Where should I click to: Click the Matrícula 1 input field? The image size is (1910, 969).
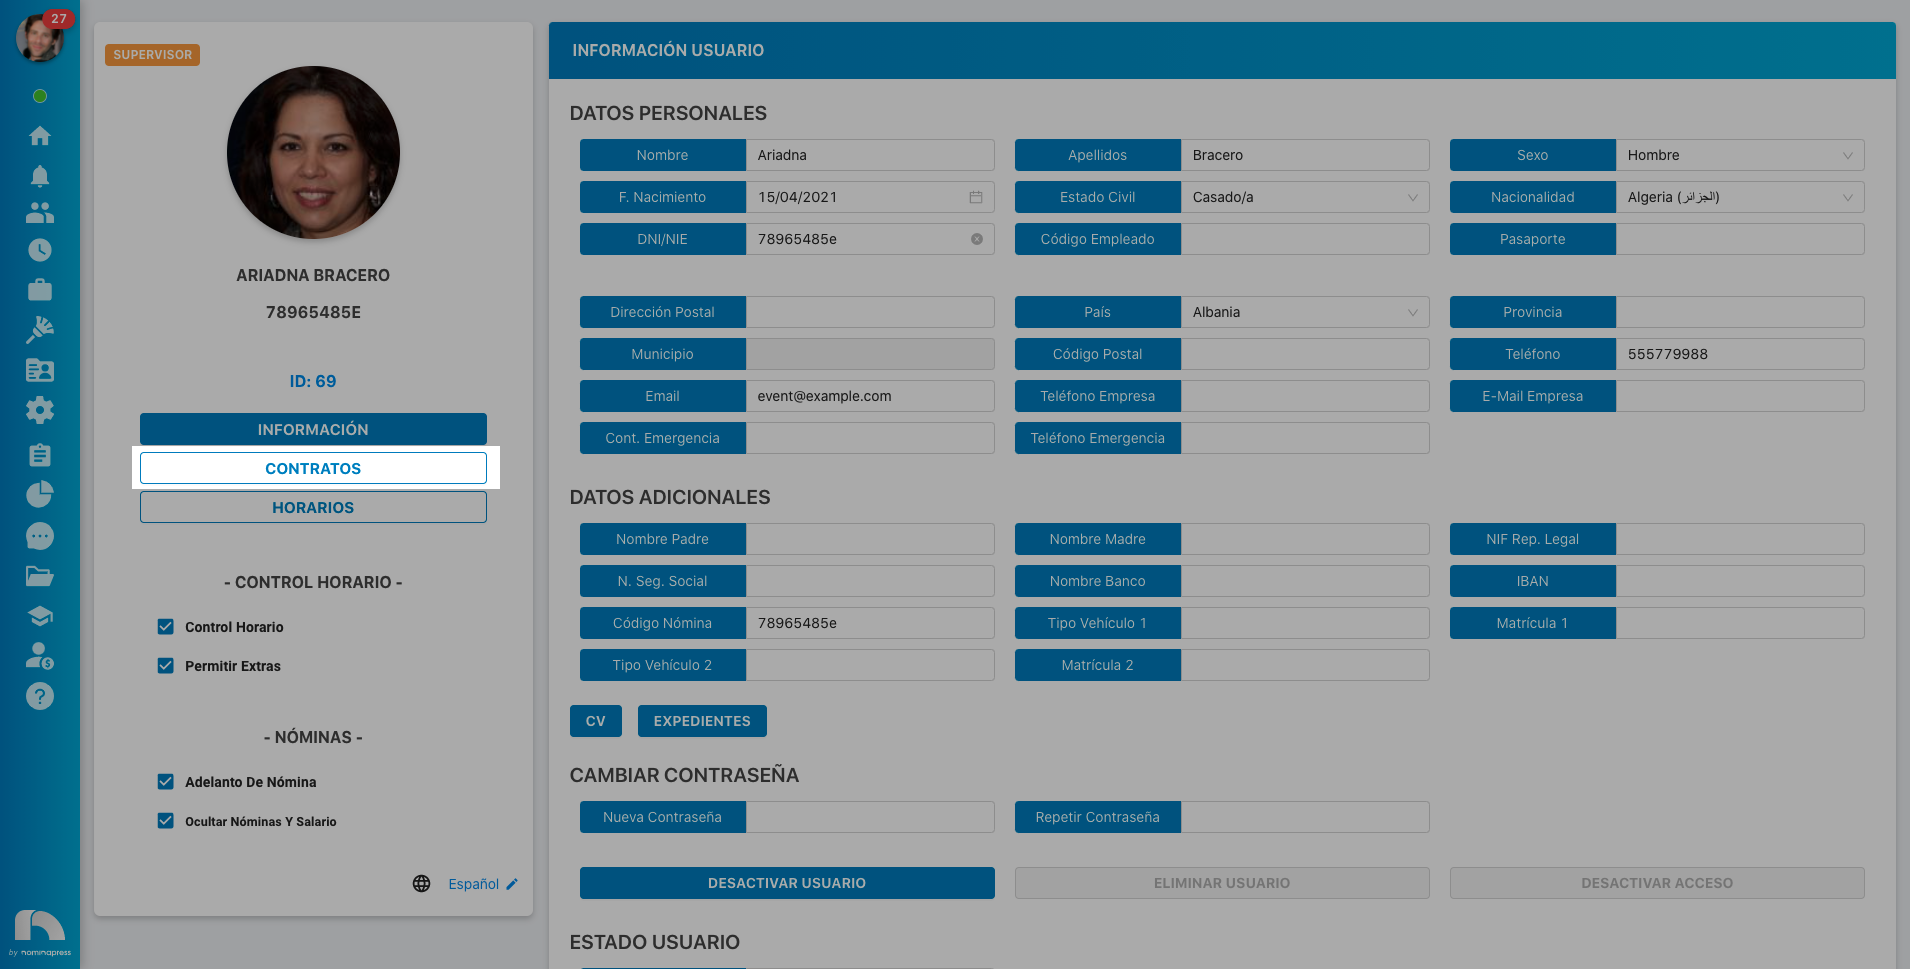1740,623
